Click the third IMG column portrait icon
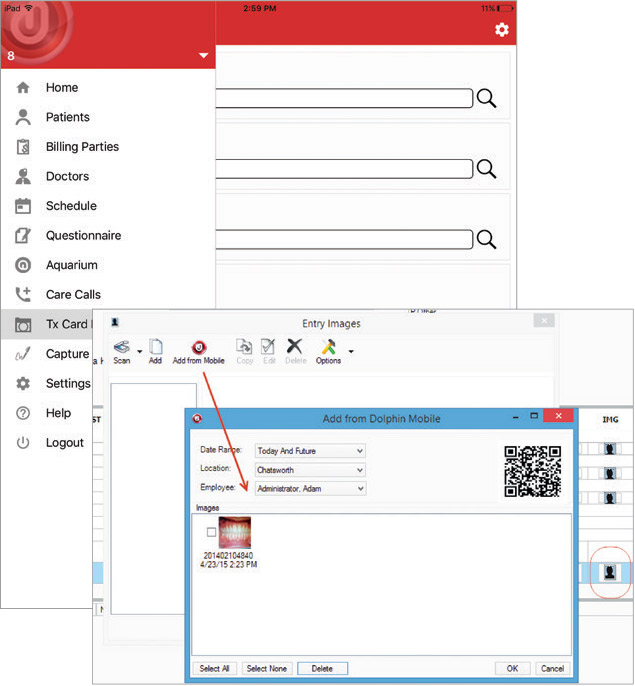 610,498
